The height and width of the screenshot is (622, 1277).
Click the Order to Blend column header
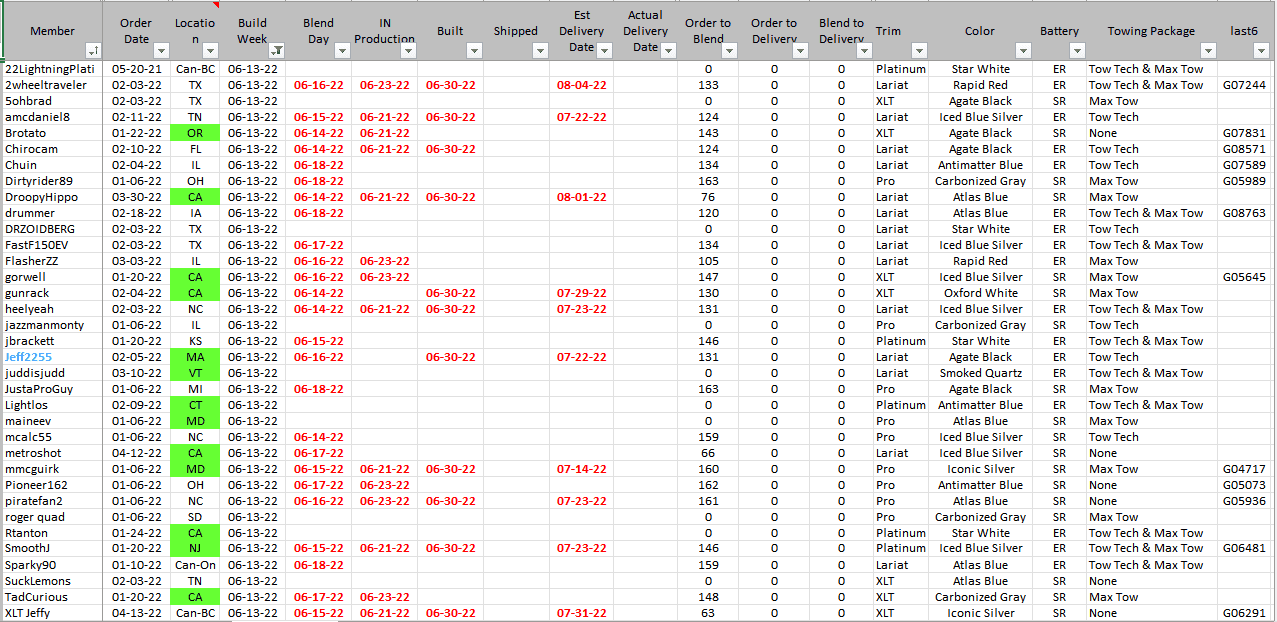pos(708,31)
